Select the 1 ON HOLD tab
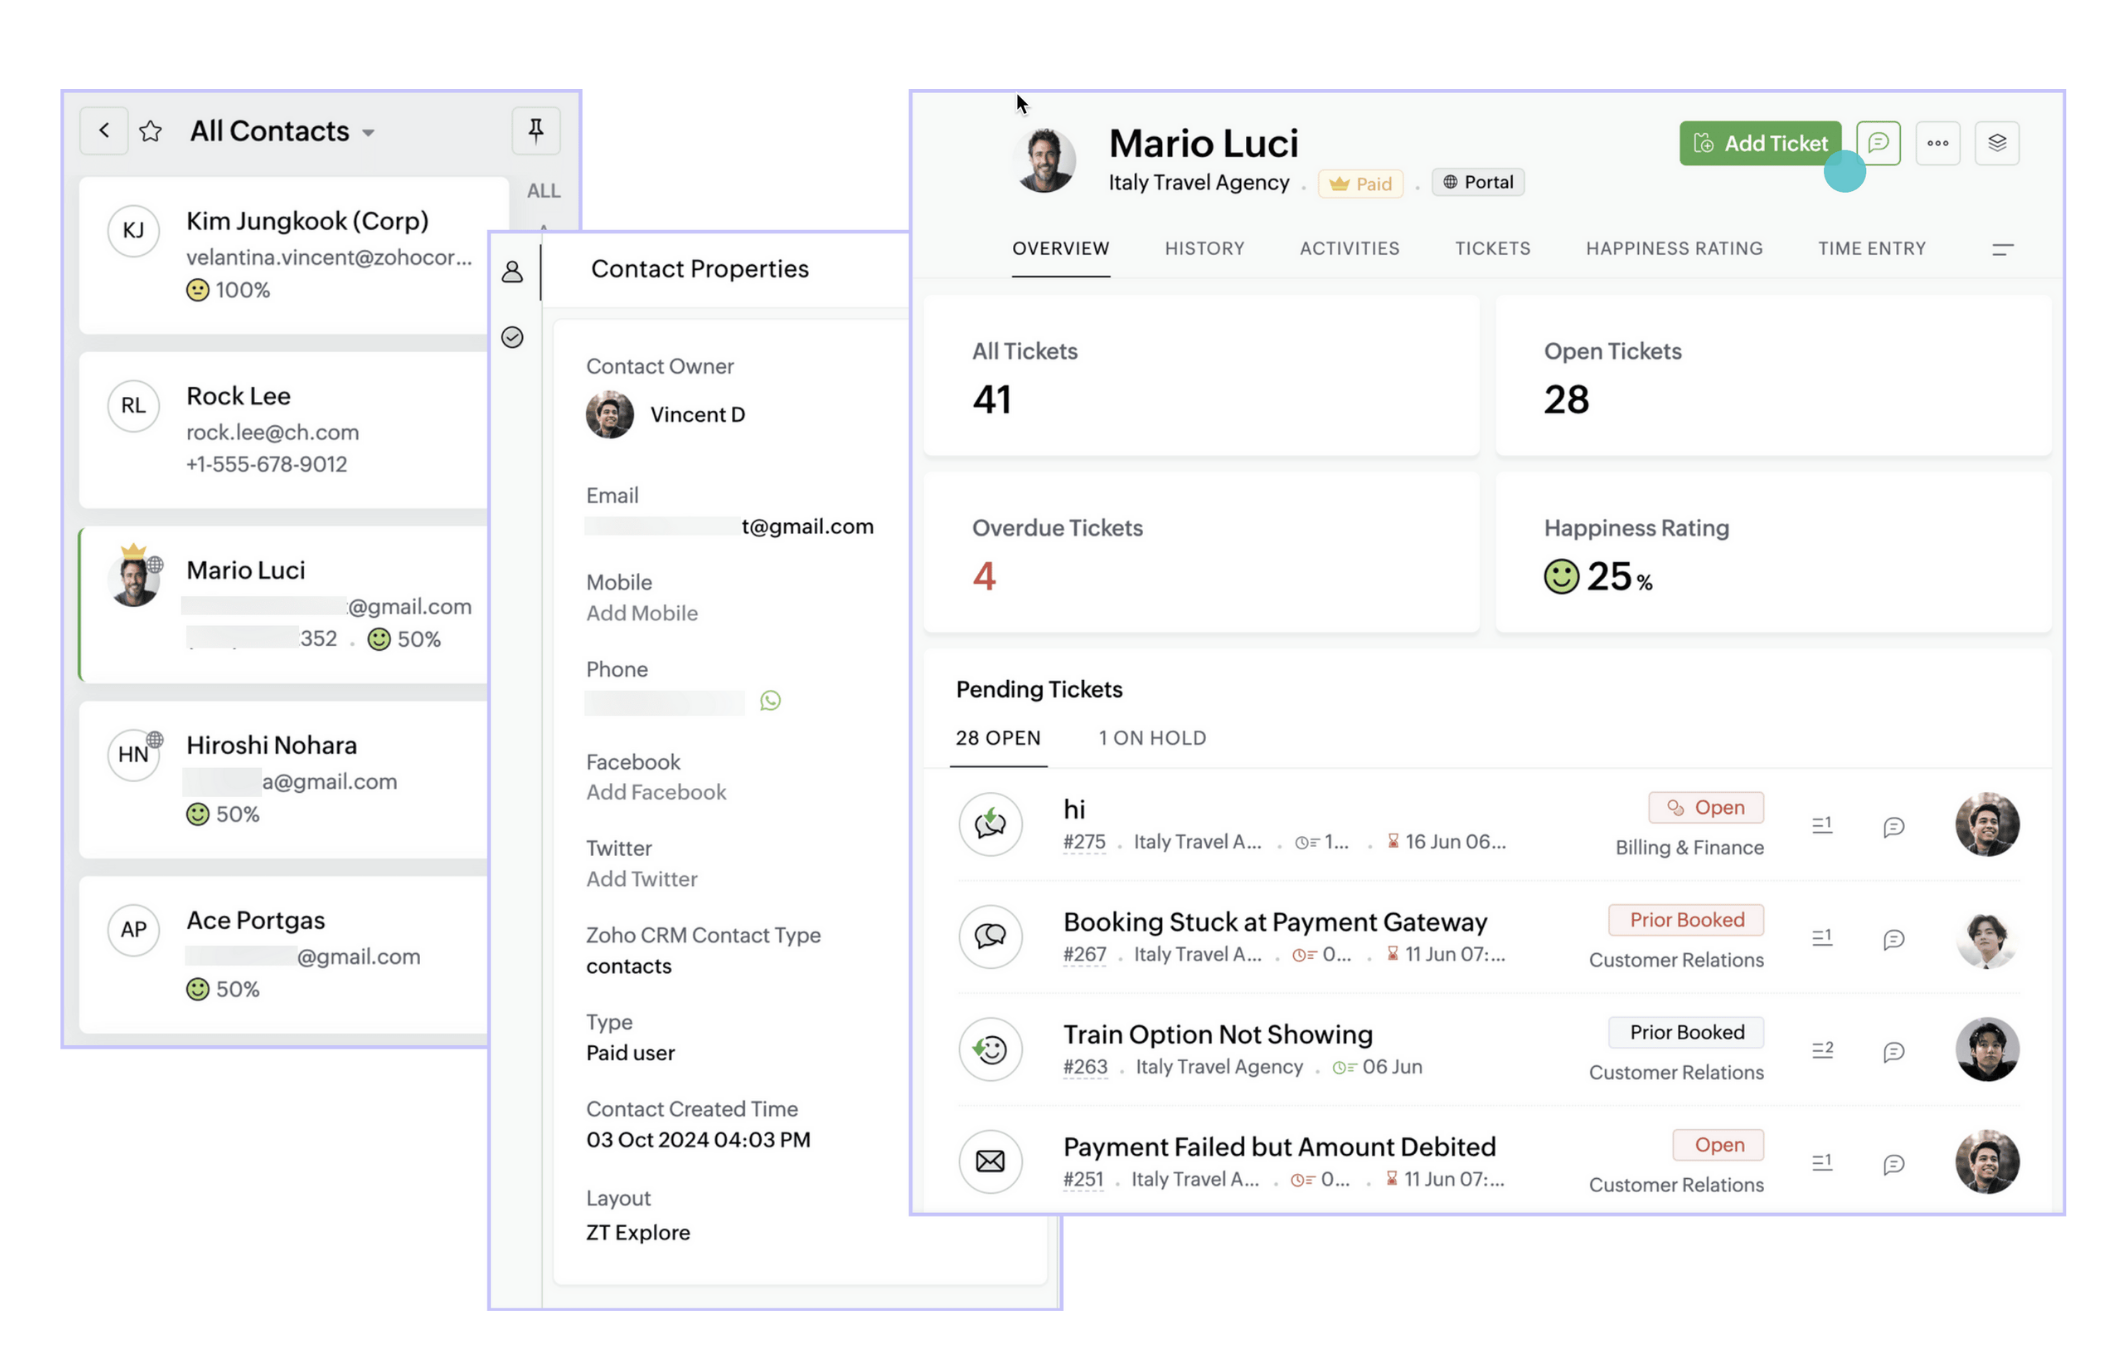This screenshot has height=1347, width=2128. click(1151, 738)
